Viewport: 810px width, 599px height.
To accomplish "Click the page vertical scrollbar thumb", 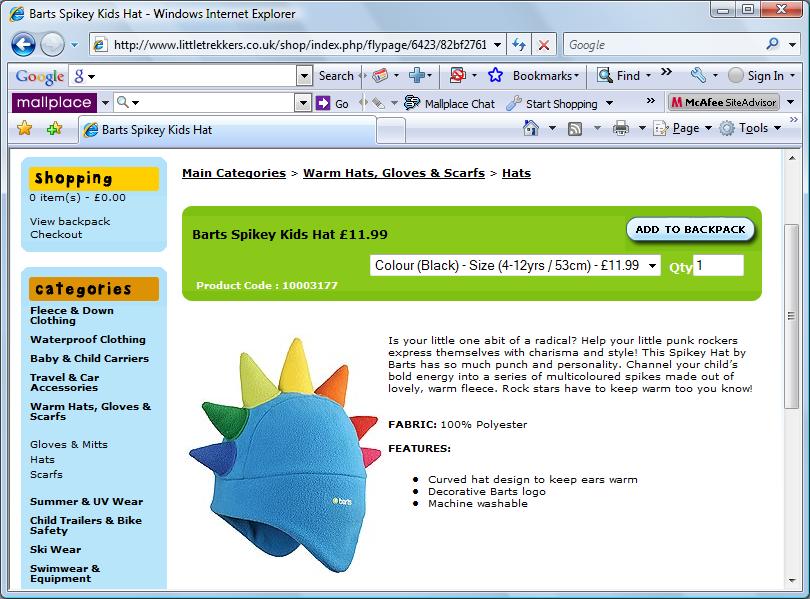I will point(791,316).
